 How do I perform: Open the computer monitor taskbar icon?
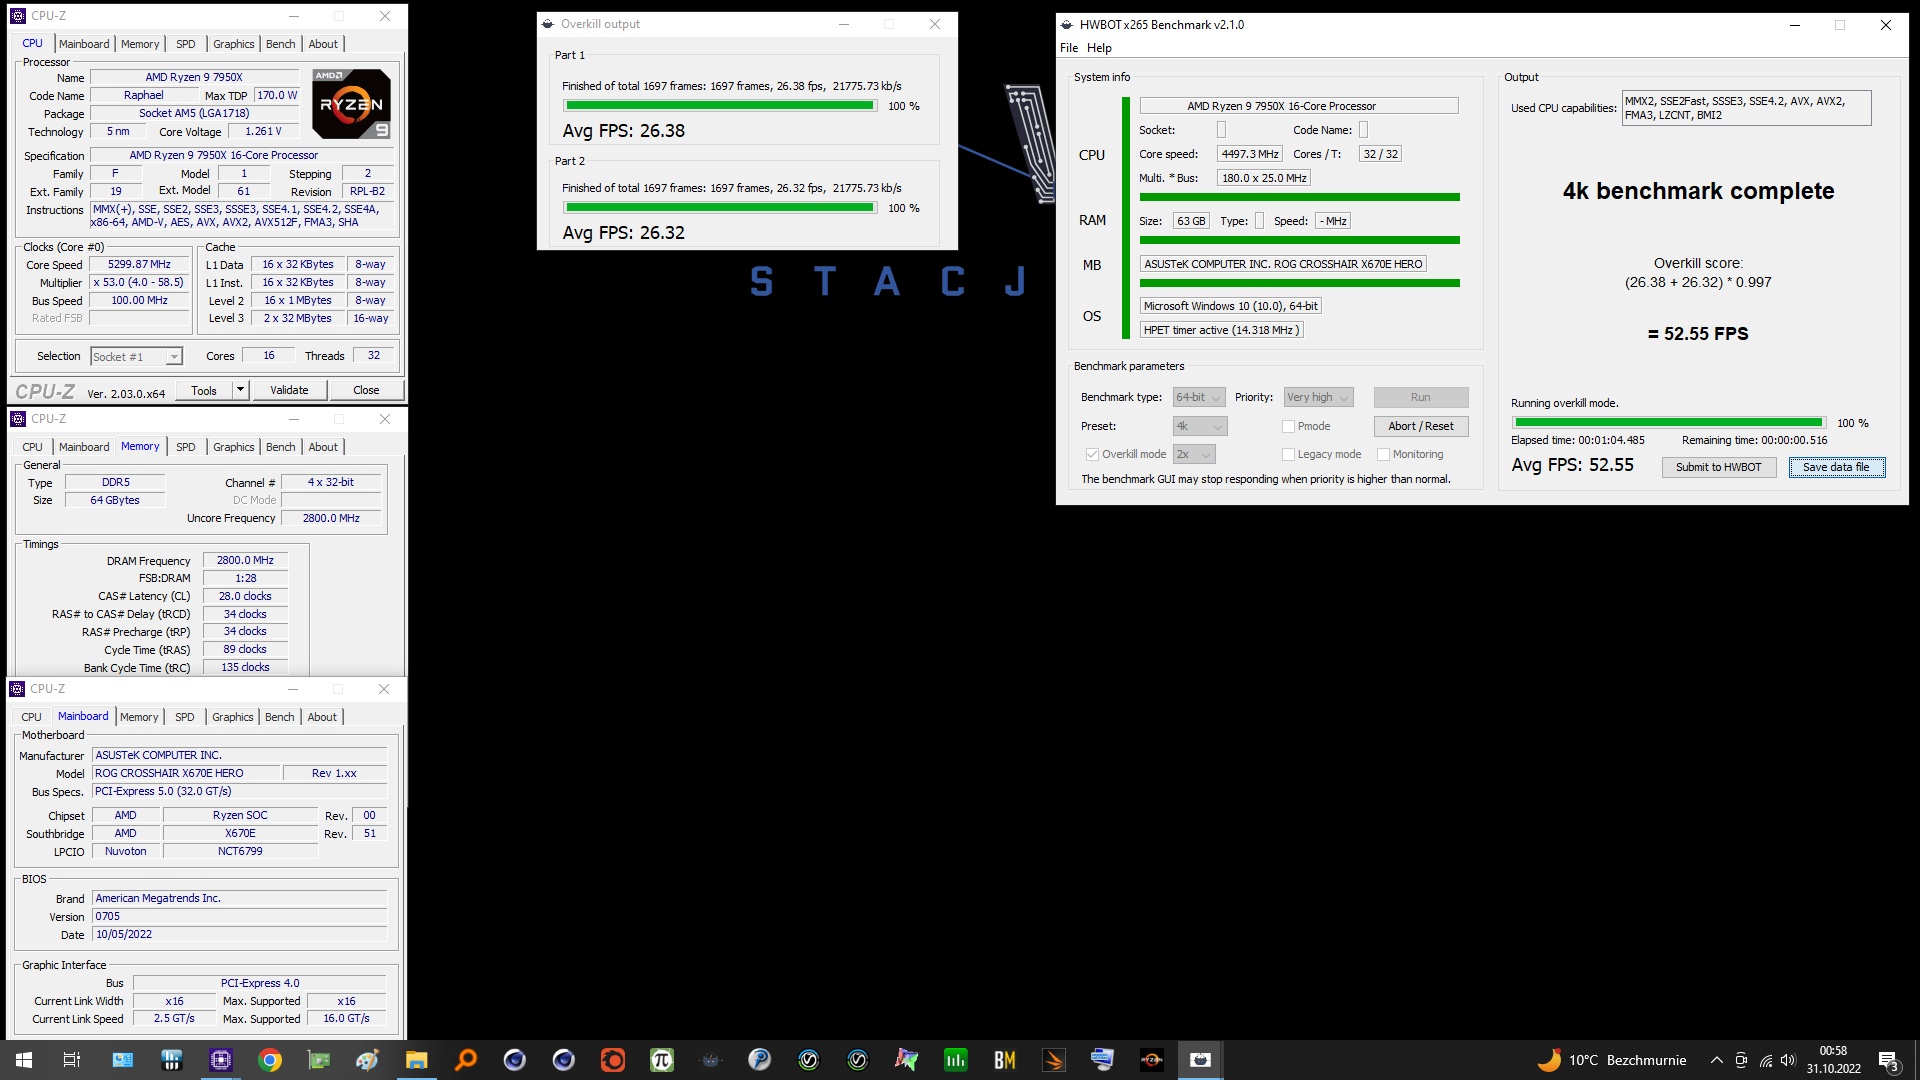[1103, 1060]
